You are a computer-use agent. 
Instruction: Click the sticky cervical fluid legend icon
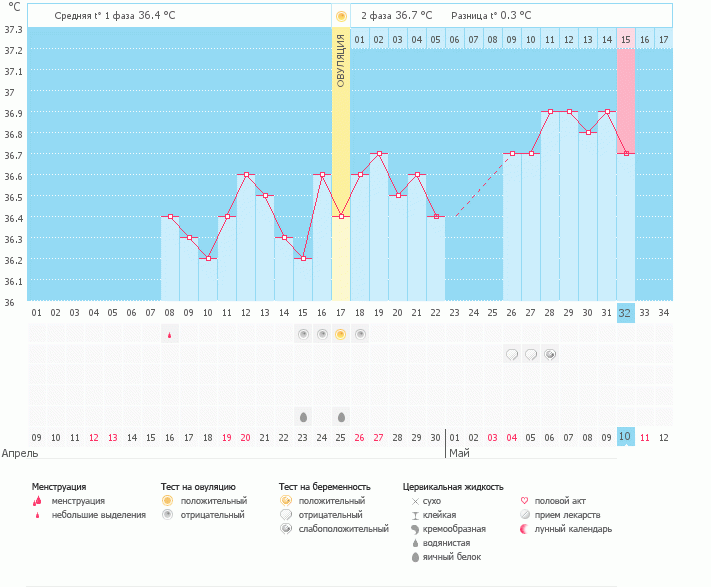click(x=415, y=515)
